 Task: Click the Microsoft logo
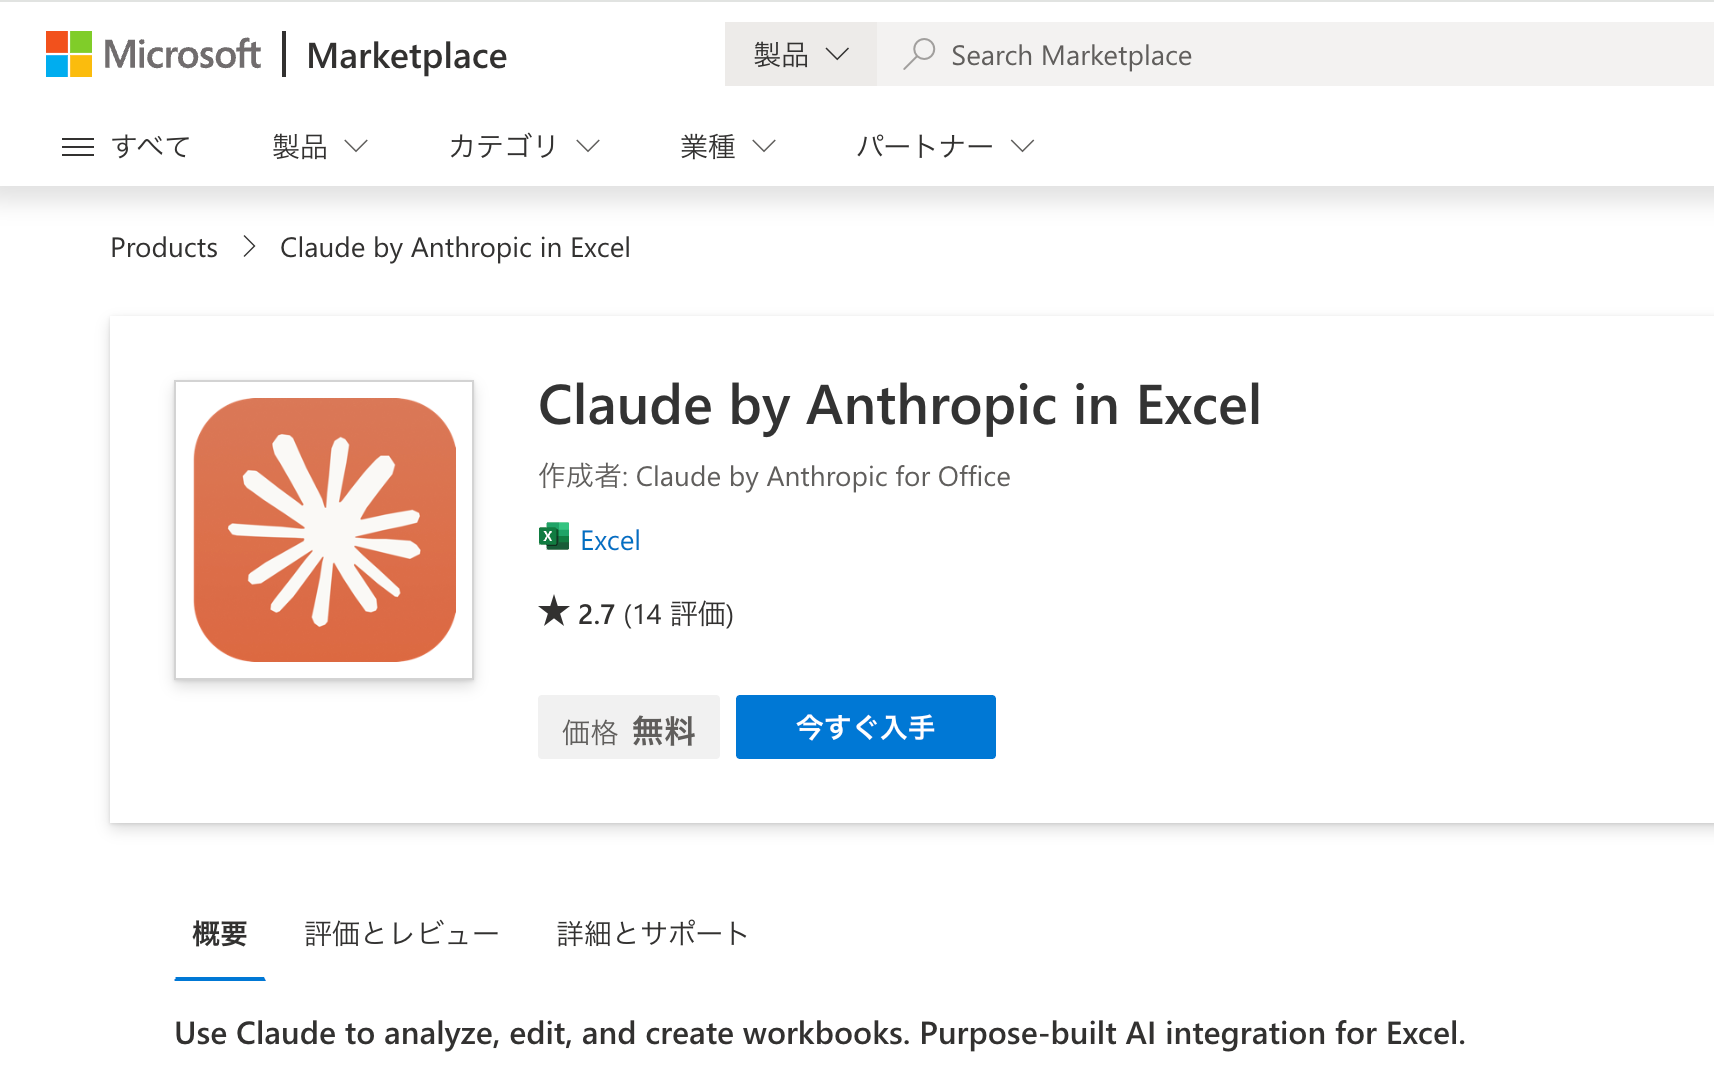[x=153, y=54]
